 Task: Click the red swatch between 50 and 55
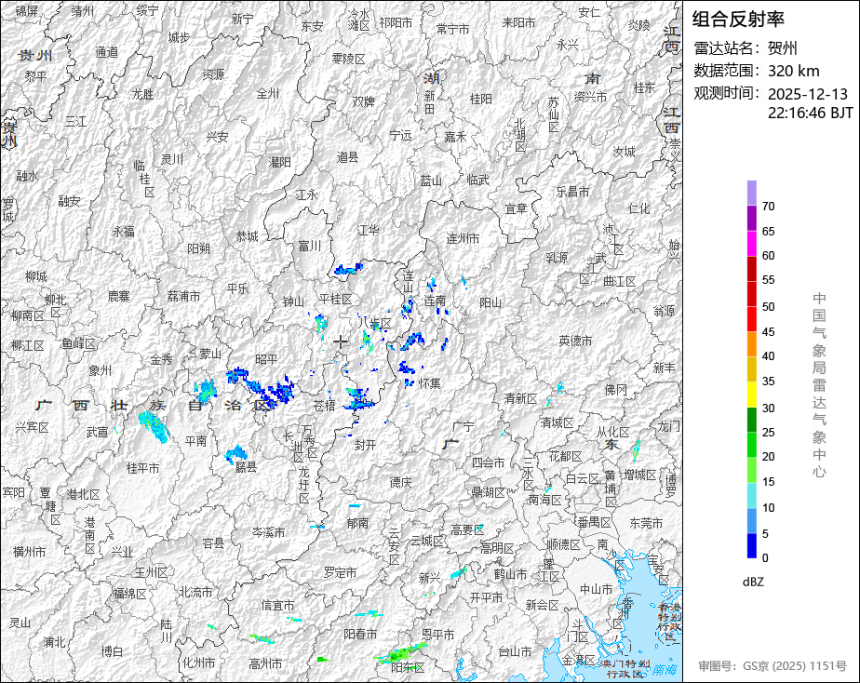(x=751, y=293)
